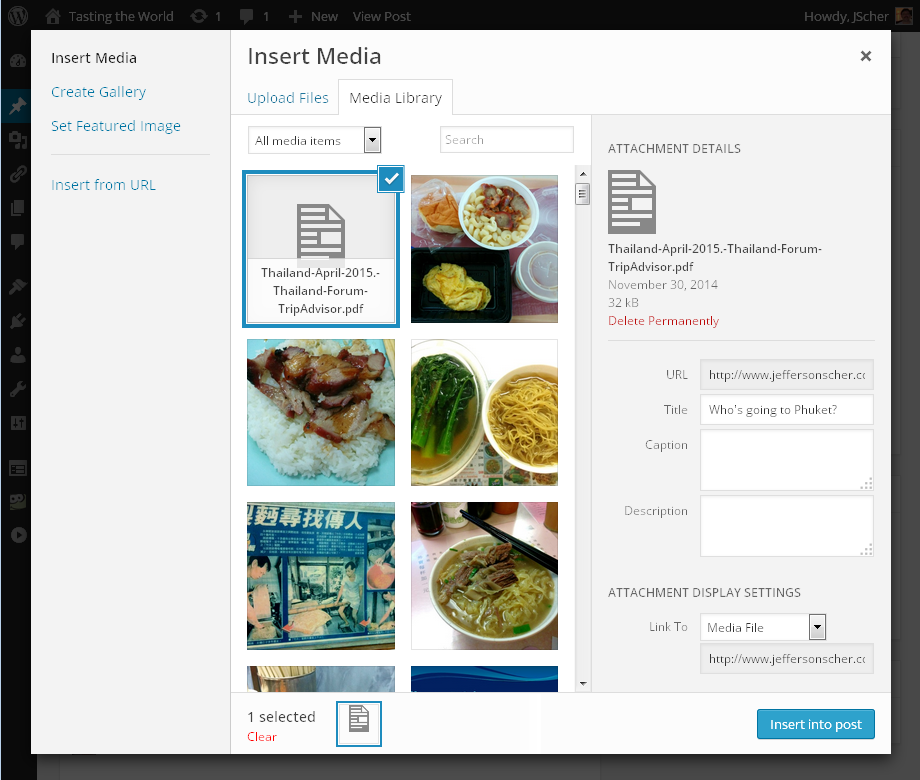
Task: Uncheck the selected PDF checkmark
Action: click(x=391, y=179)
